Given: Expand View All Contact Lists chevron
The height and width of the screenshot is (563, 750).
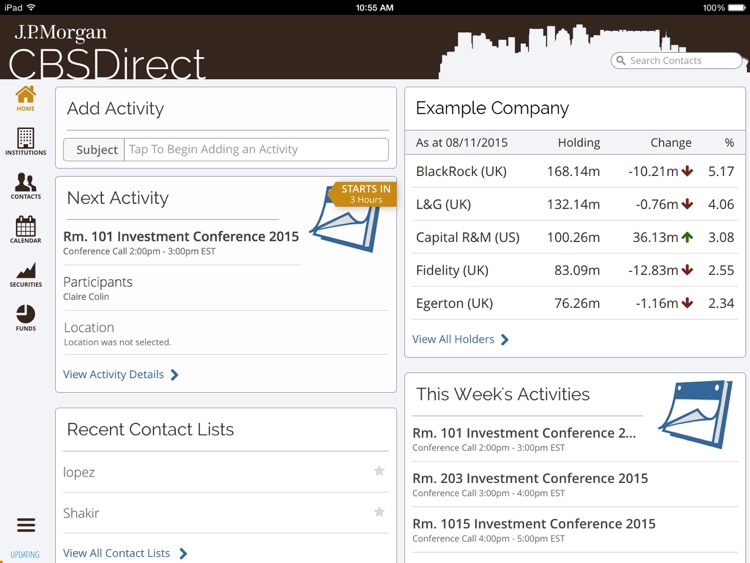Looking at the screenshot, I should tap(183, 553).
